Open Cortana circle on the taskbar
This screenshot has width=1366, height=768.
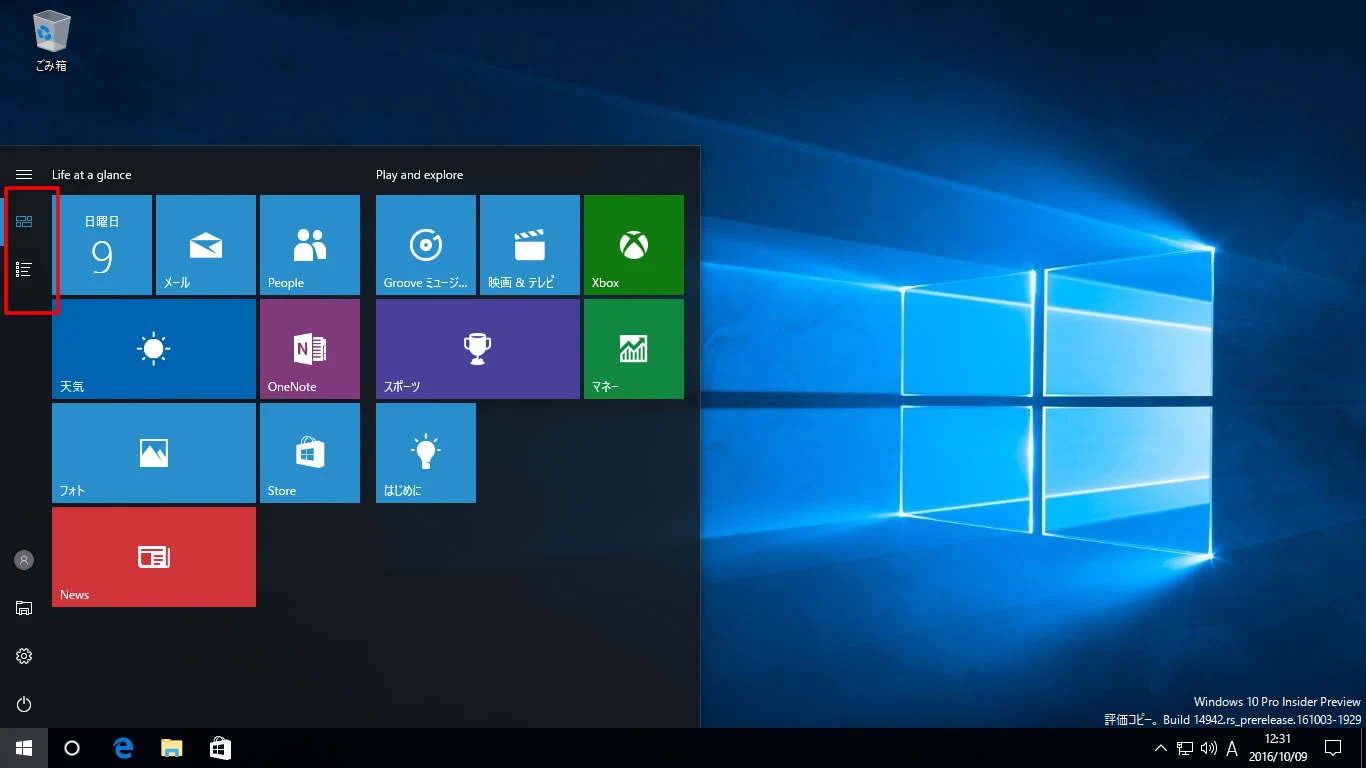[x=72, y=748]
